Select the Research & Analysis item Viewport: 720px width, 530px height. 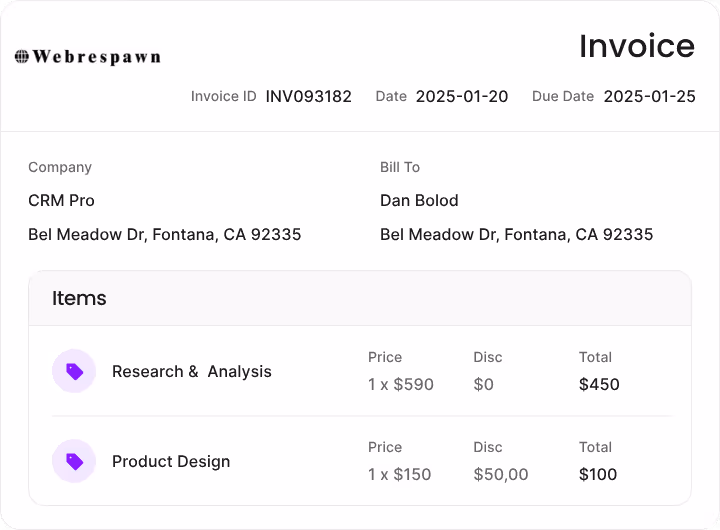coord(191,371)
